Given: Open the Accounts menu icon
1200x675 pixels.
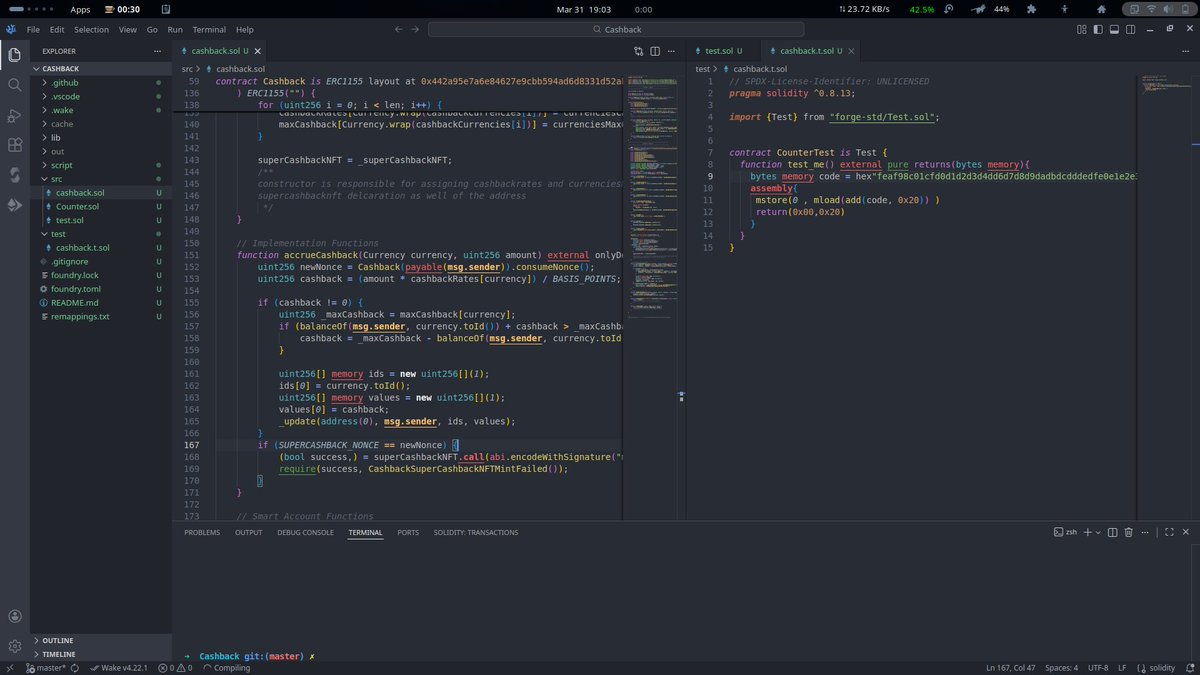Looking at the screenshot, I should tap(14, 617).
